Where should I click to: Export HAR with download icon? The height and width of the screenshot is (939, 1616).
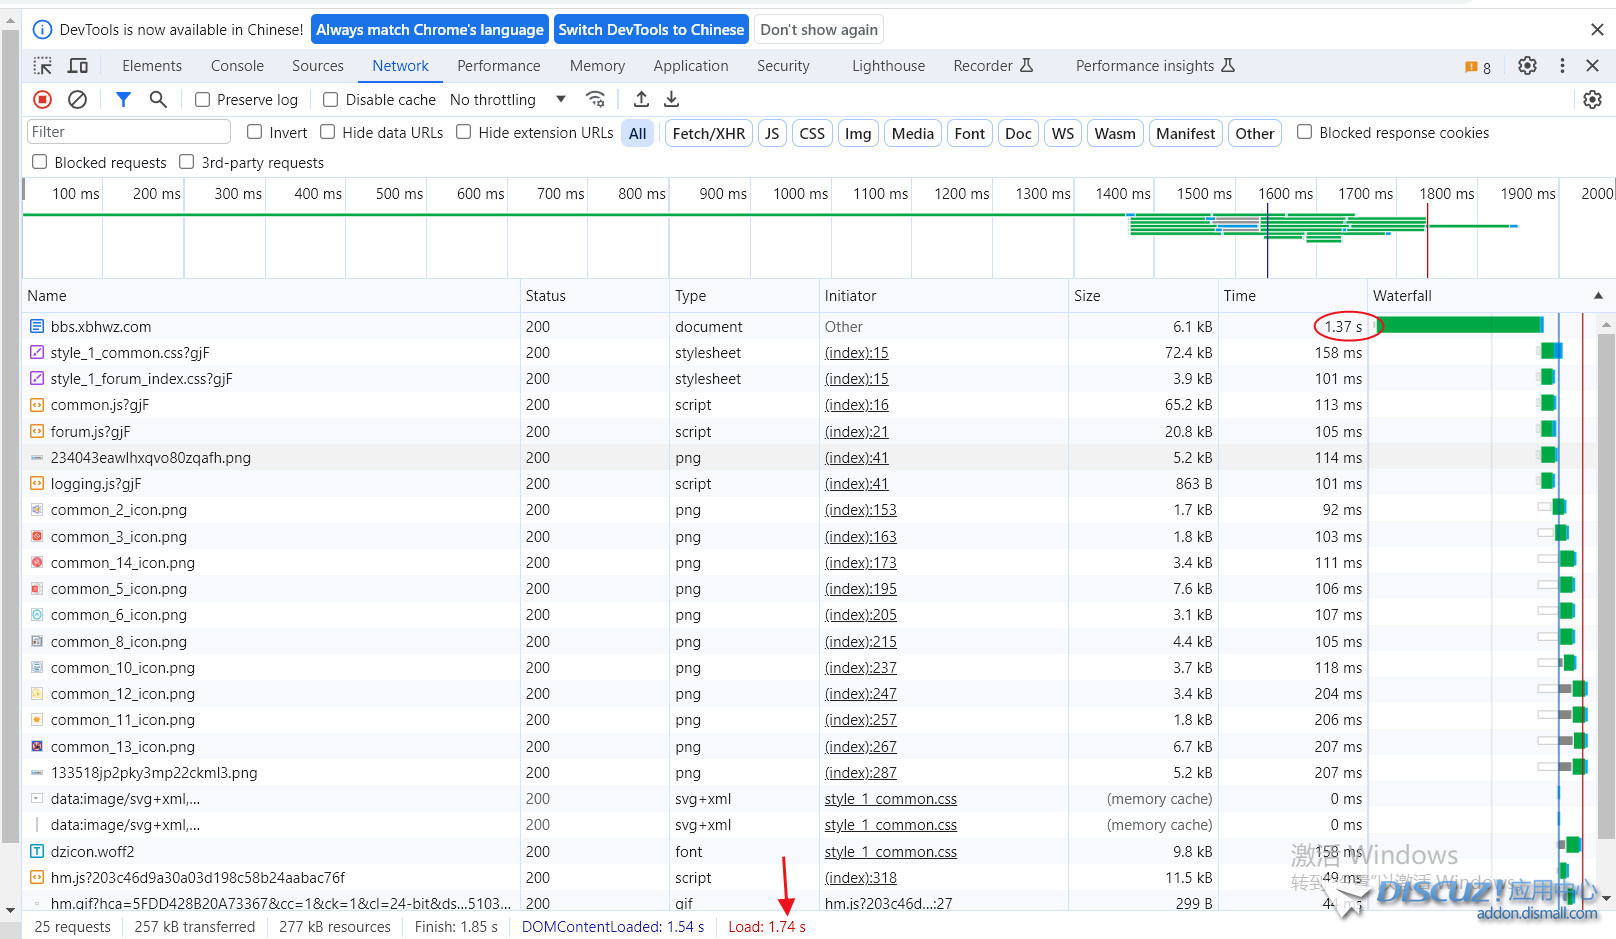[672, 99]
